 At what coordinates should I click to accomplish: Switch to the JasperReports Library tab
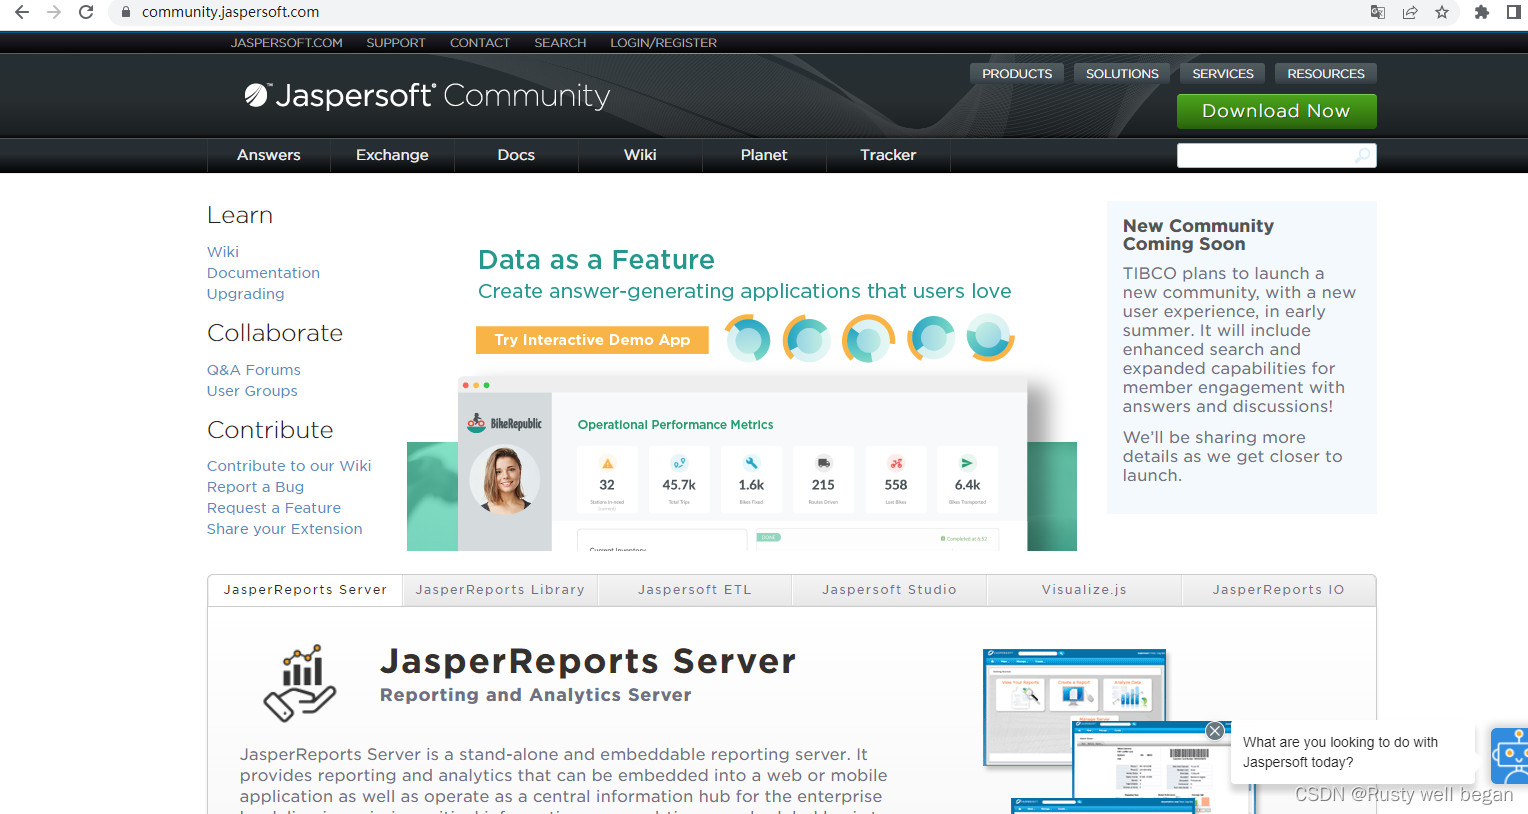500,590
